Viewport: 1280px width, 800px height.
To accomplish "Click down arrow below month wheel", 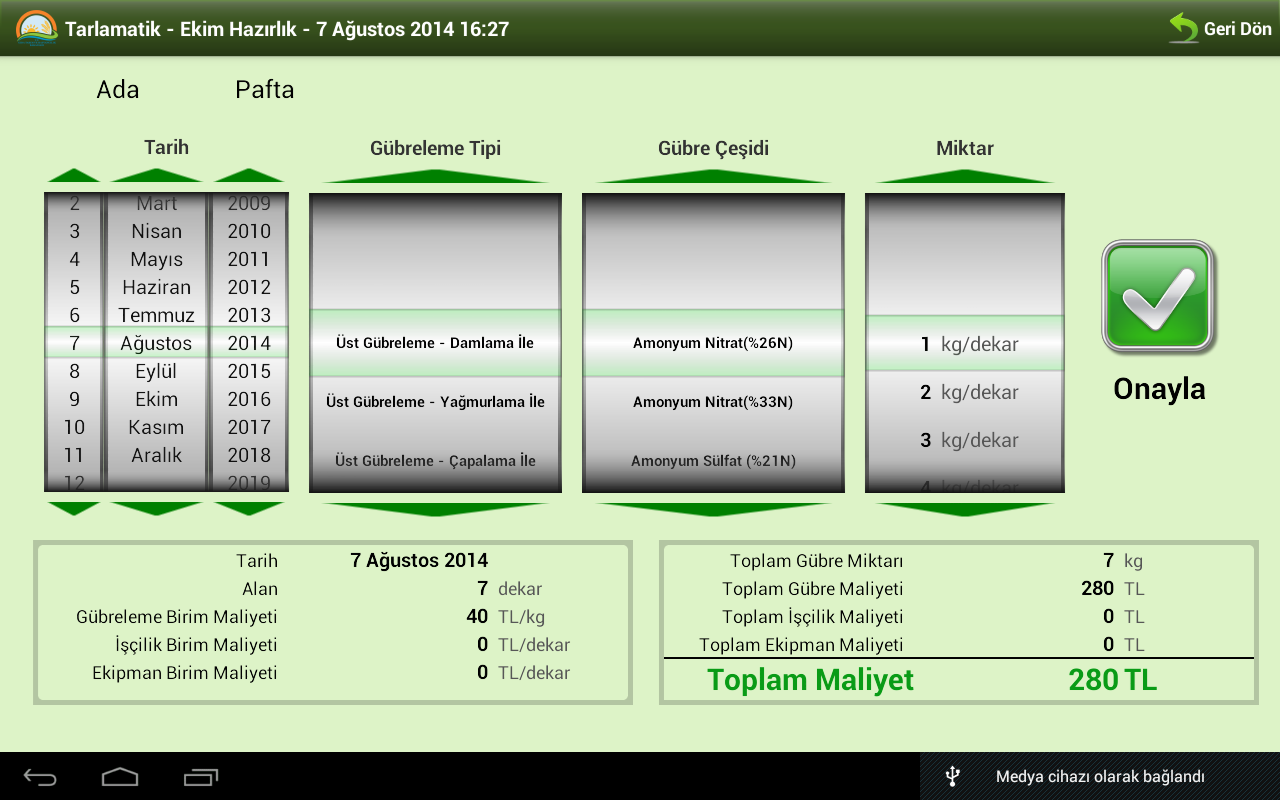I will coord(156,508).
